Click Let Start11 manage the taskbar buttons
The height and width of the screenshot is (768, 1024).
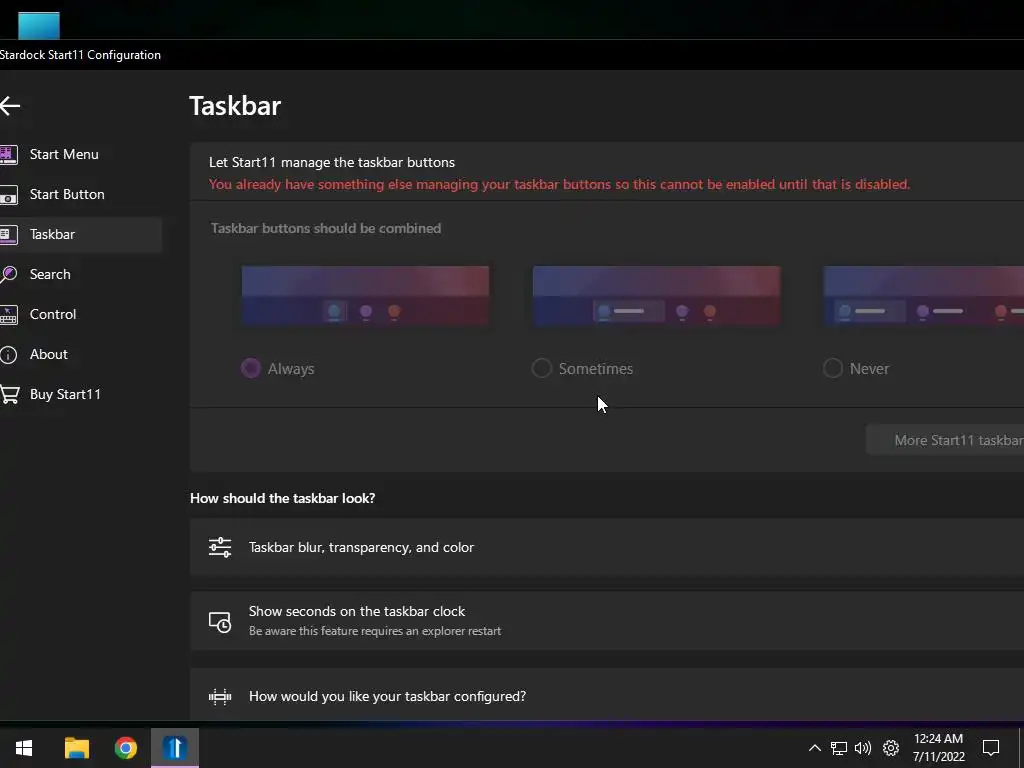pos(332,163)
